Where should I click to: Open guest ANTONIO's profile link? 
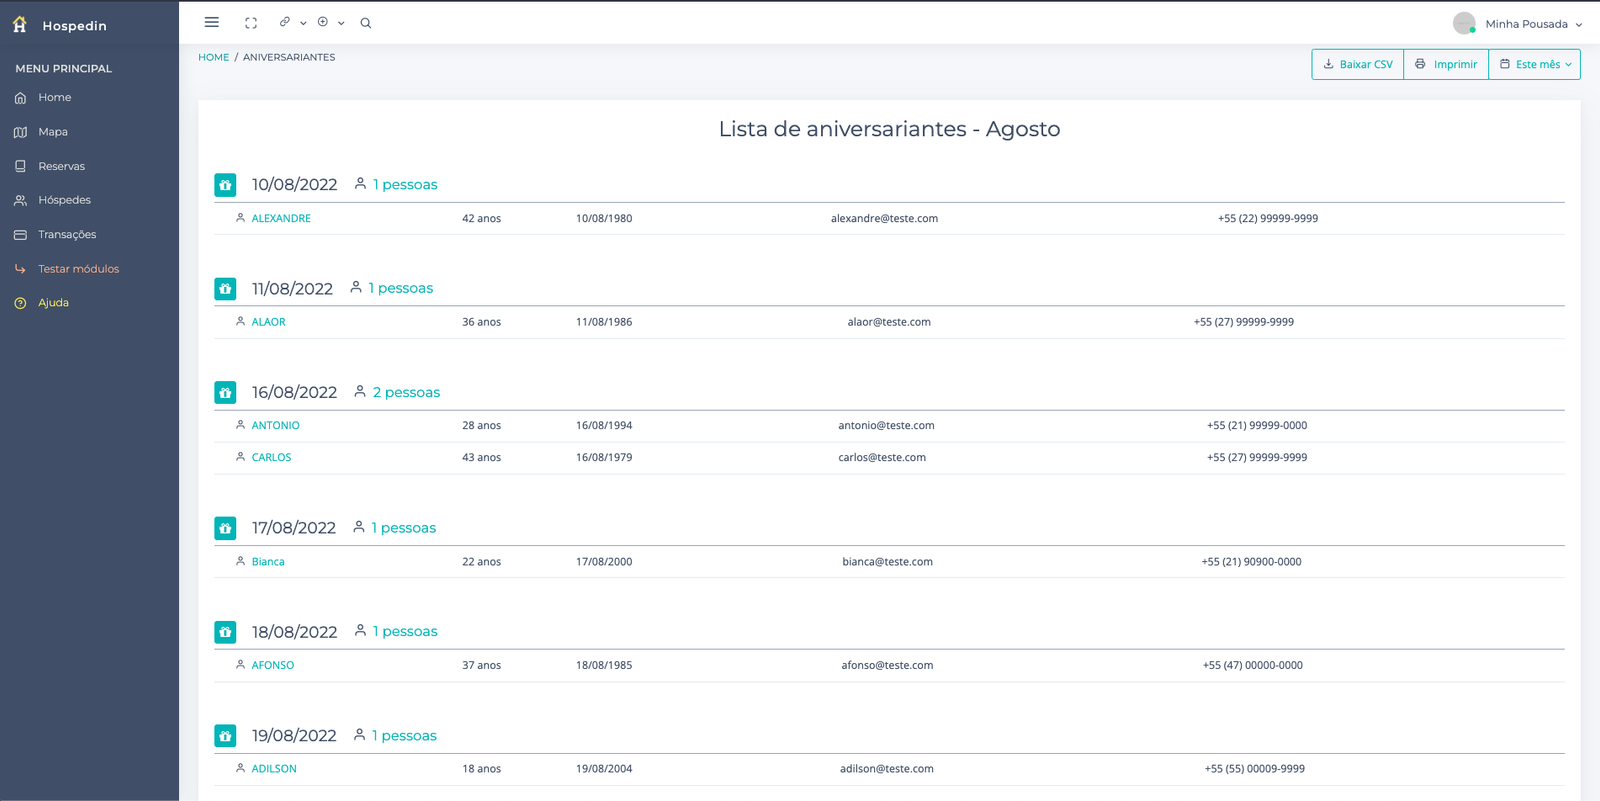click(275, 425)
